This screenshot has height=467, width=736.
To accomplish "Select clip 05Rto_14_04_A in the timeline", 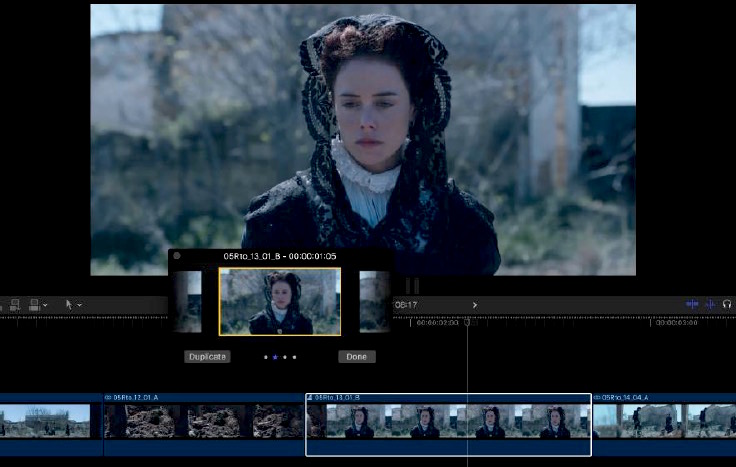I will pos(664,424).
